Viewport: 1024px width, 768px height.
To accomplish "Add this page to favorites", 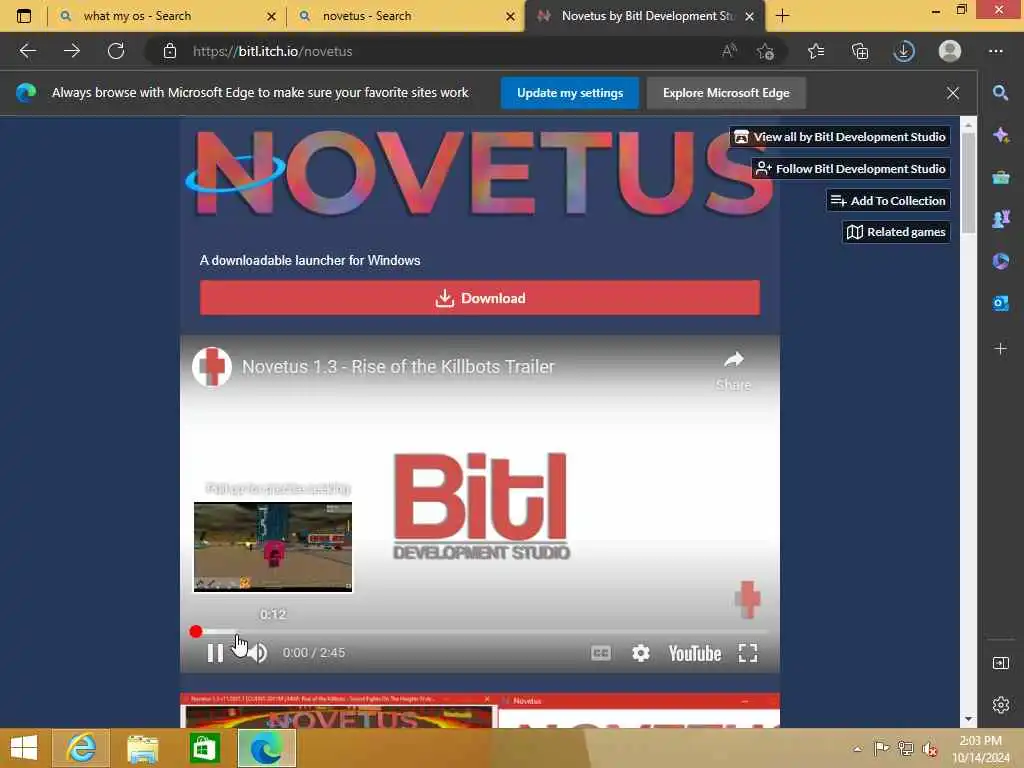I will click(x=765, y=51).
